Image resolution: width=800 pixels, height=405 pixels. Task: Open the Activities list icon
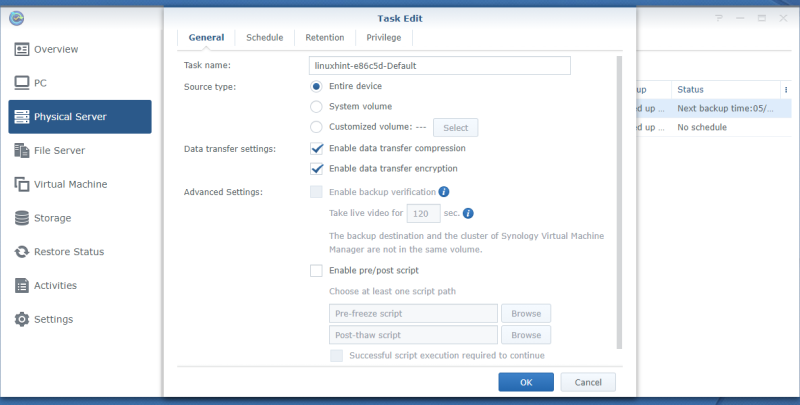pyautogui.click(x=22, y=286)
